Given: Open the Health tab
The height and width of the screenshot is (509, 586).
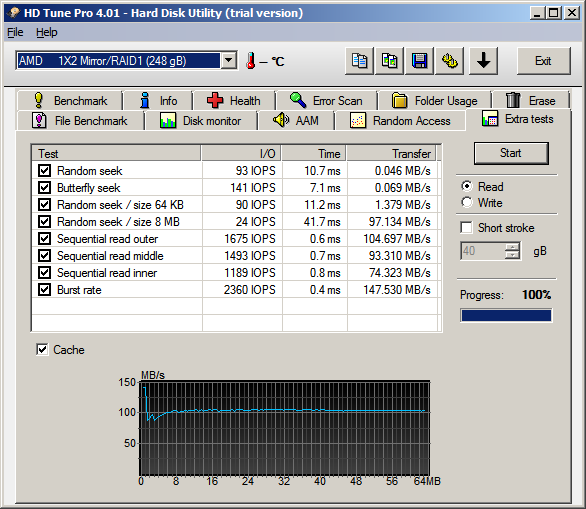Looking at the screenshot, I should point(234,101).
